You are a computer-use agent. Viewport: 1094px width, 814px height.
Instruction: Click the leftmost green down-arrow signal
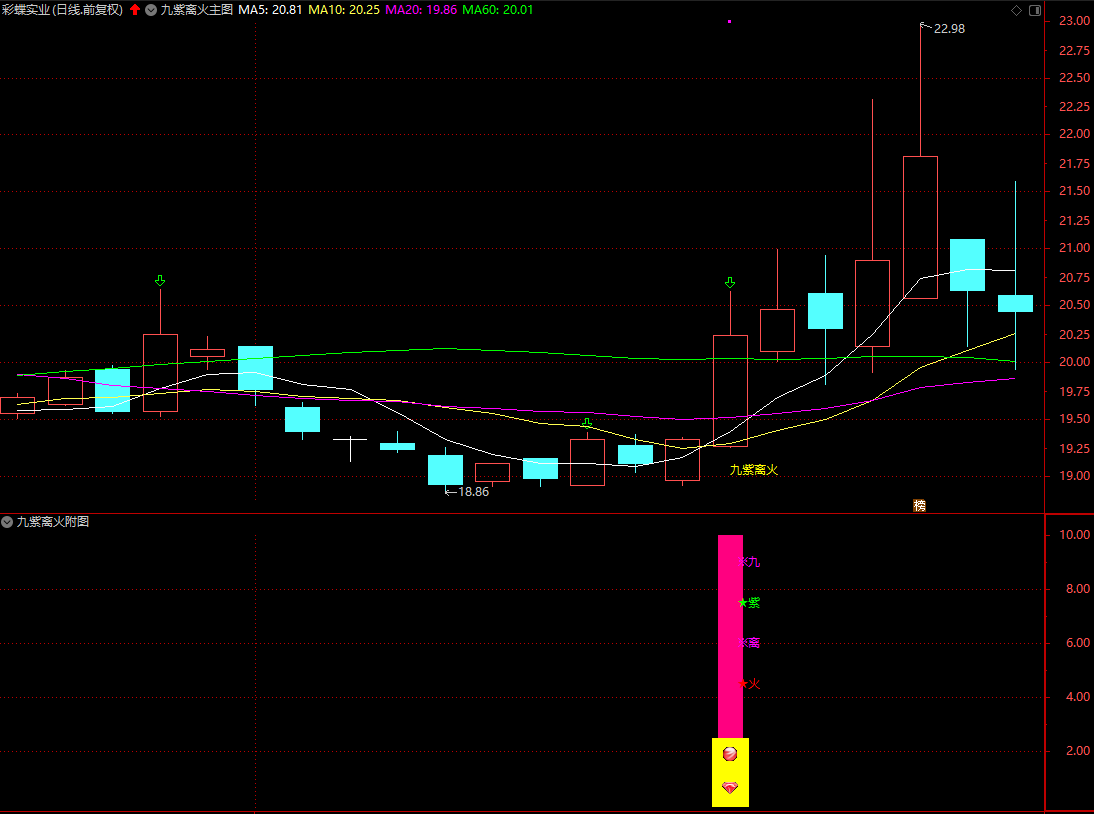point(160,280)
